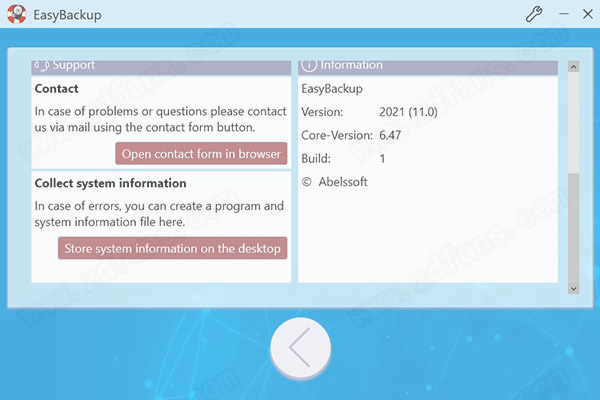Click the 'Version:' label

pyautogui.click(x=322, y=112)
